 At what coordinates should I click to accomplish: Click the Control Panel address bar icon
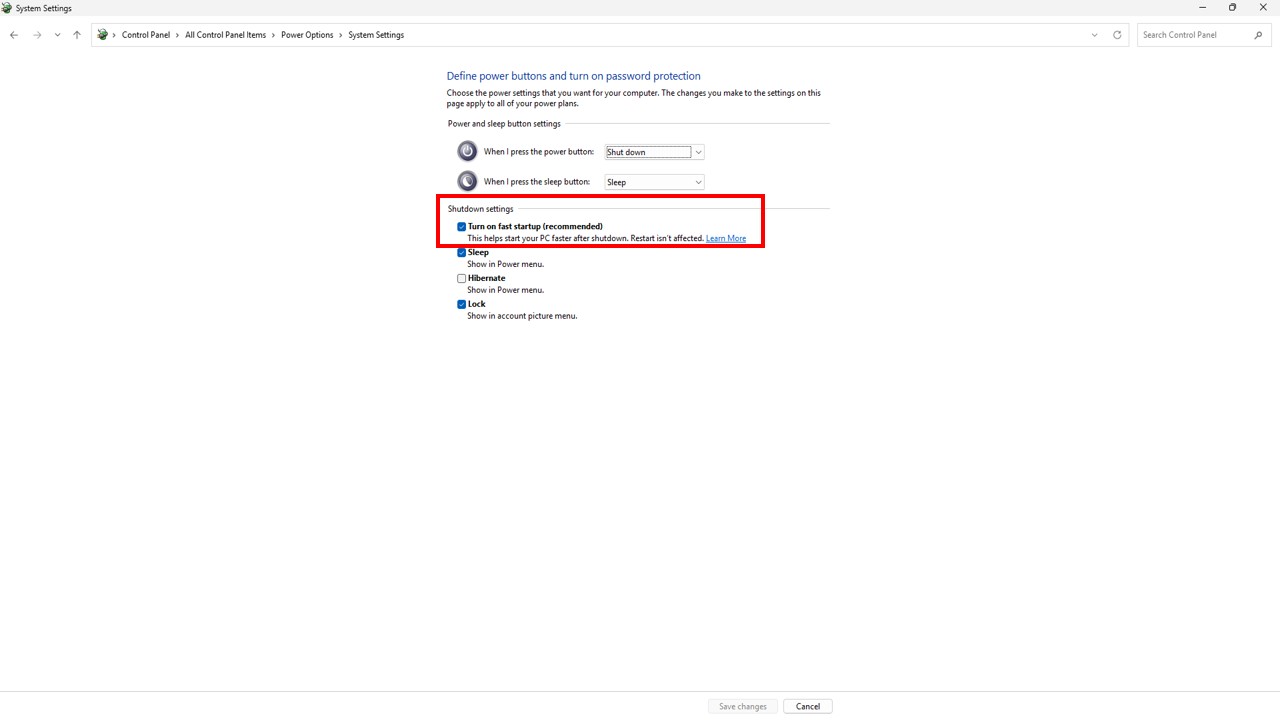102,35
